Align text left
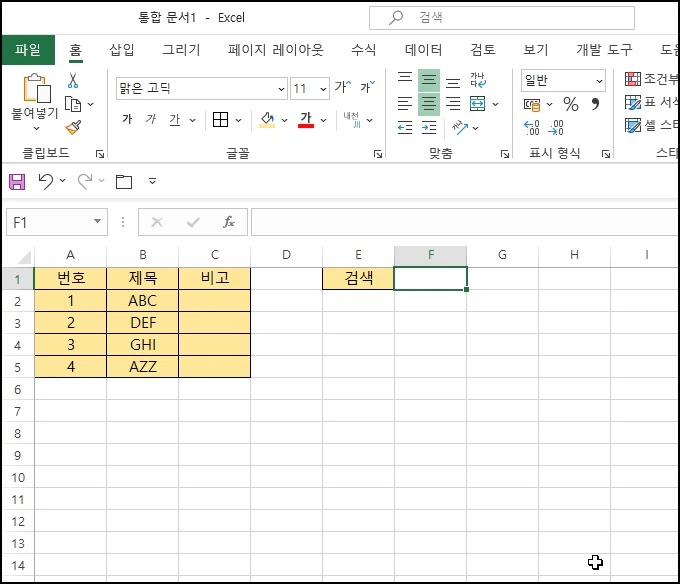Viewport: 680px width, 584px height. point(405,104)
